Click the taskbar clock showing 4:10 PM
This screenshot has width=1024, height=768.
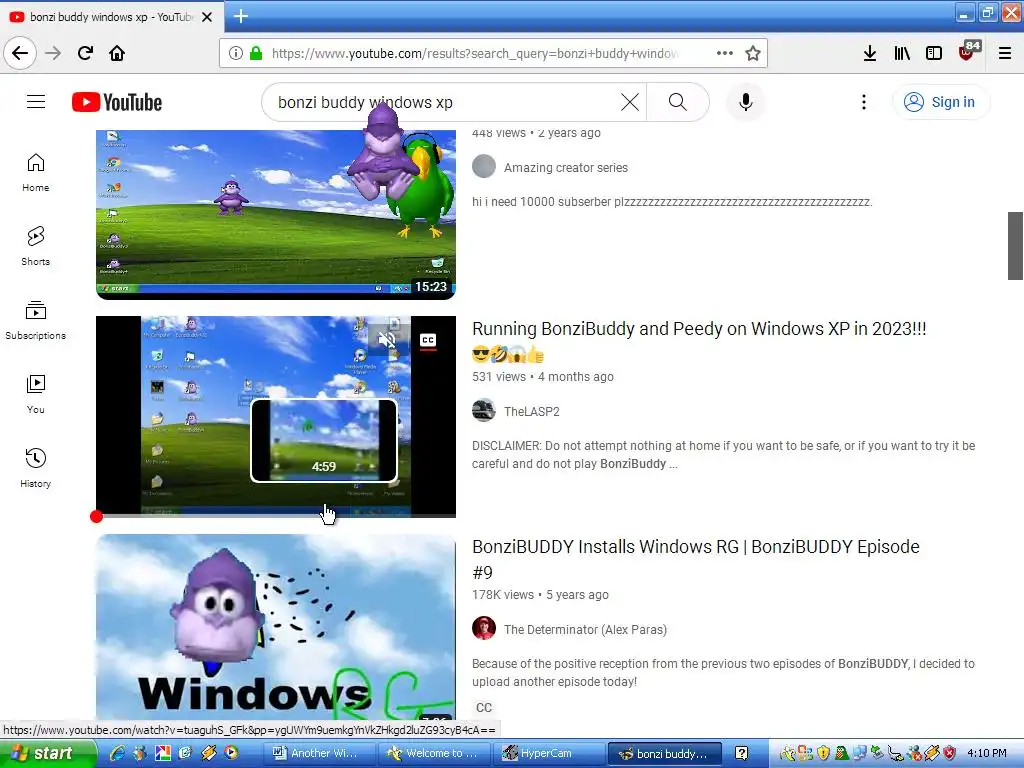pyautogui.click(x=987, y=753)
